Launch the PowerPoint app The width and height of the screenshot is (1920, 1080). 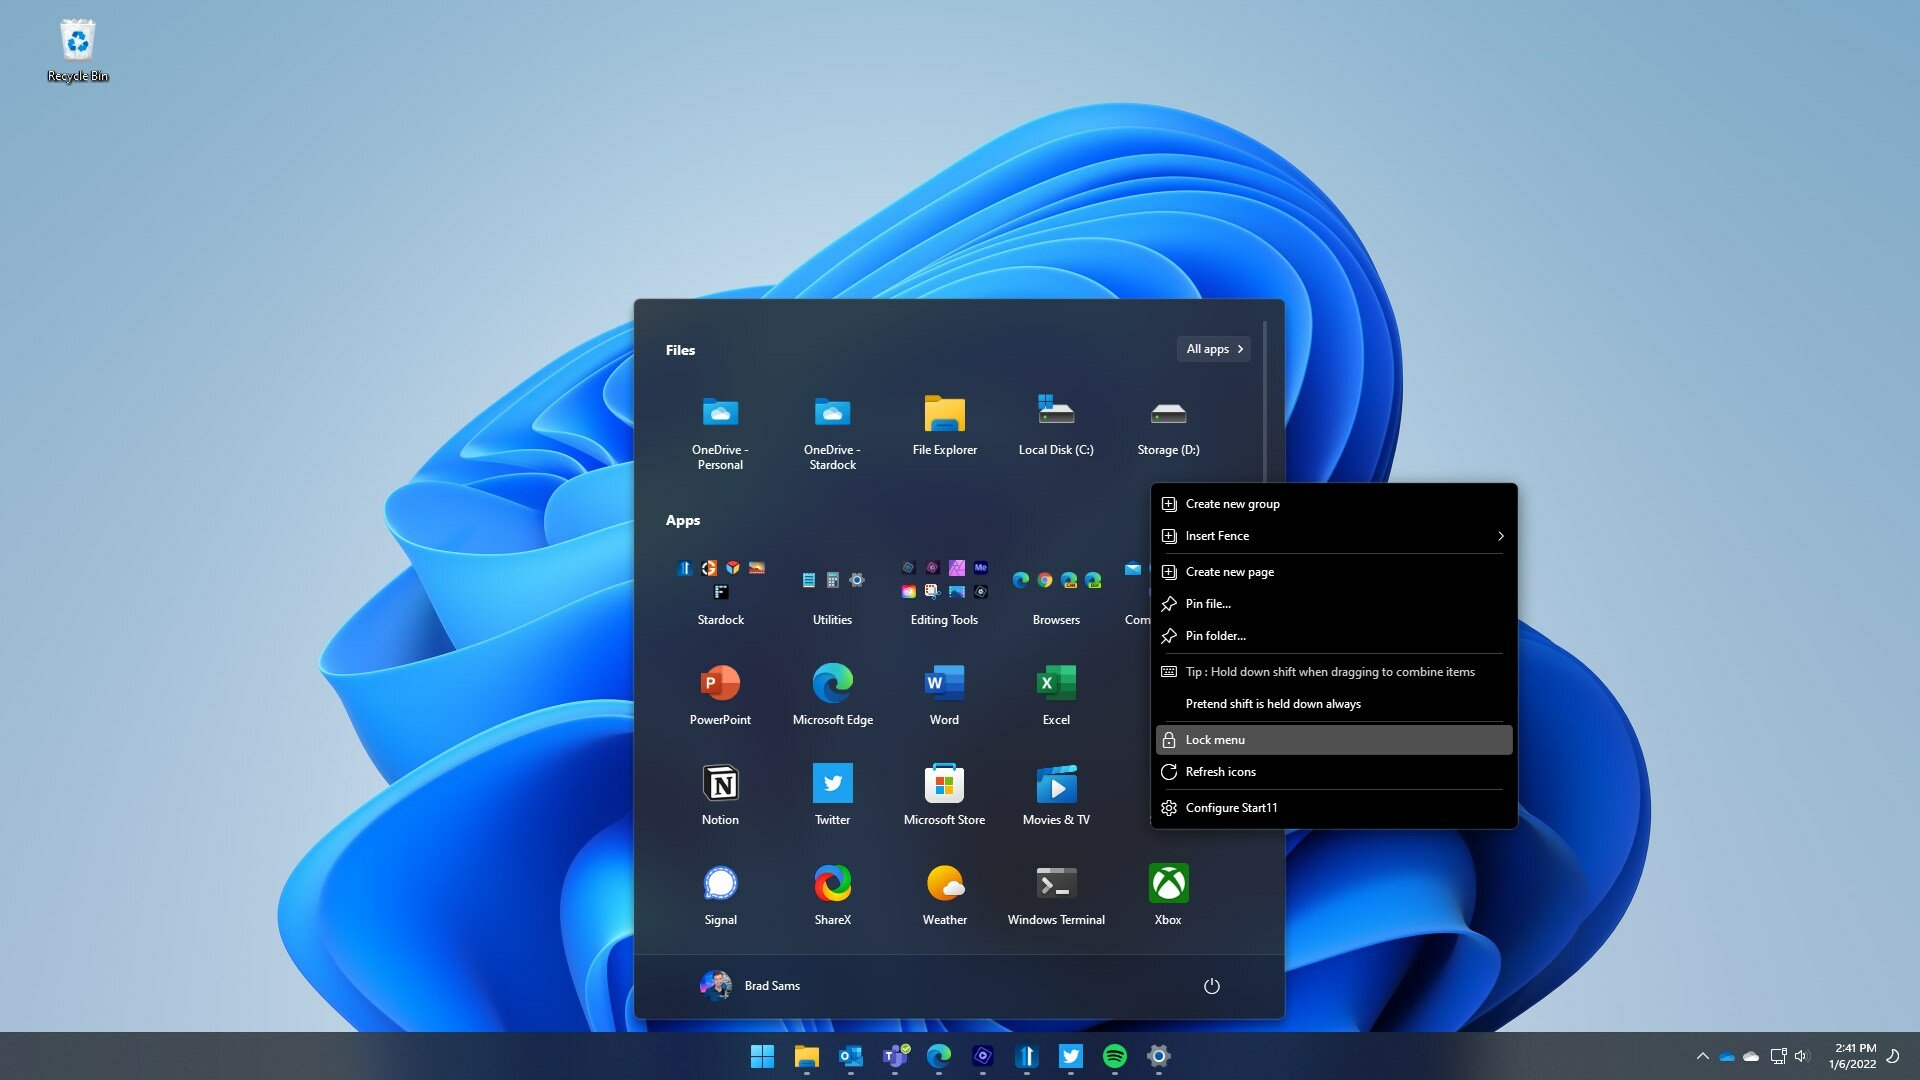coord(720,684)
